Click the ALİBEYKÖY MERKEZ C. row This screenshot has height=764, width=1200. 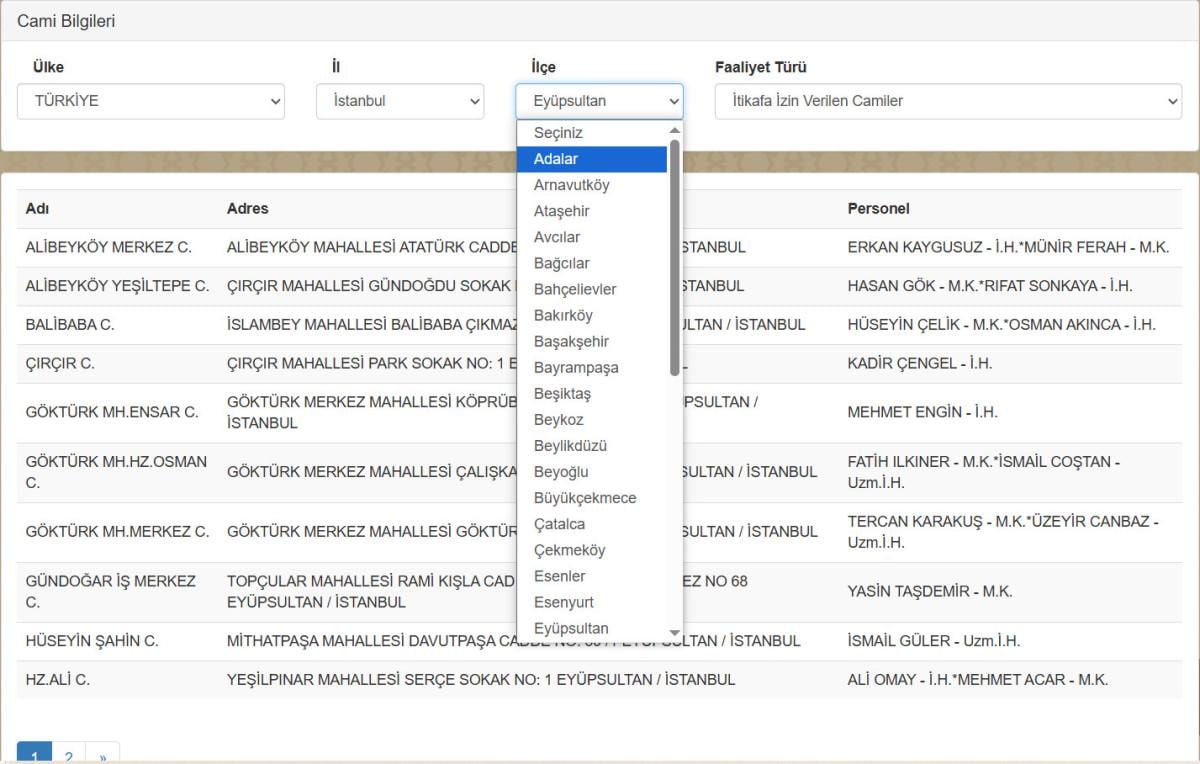click(109, 247)
